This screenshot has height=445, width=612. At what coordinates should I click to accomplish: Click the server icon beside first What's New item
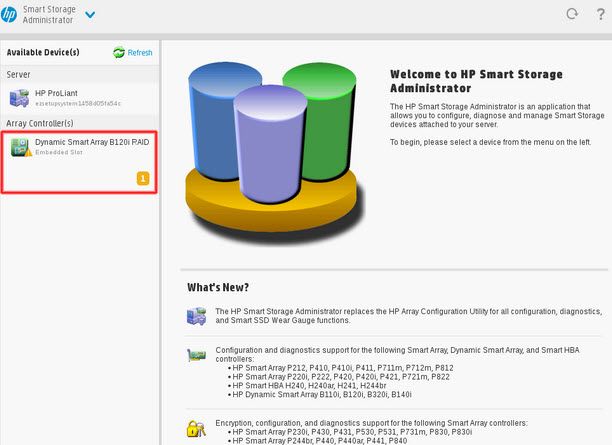[196, 317]
